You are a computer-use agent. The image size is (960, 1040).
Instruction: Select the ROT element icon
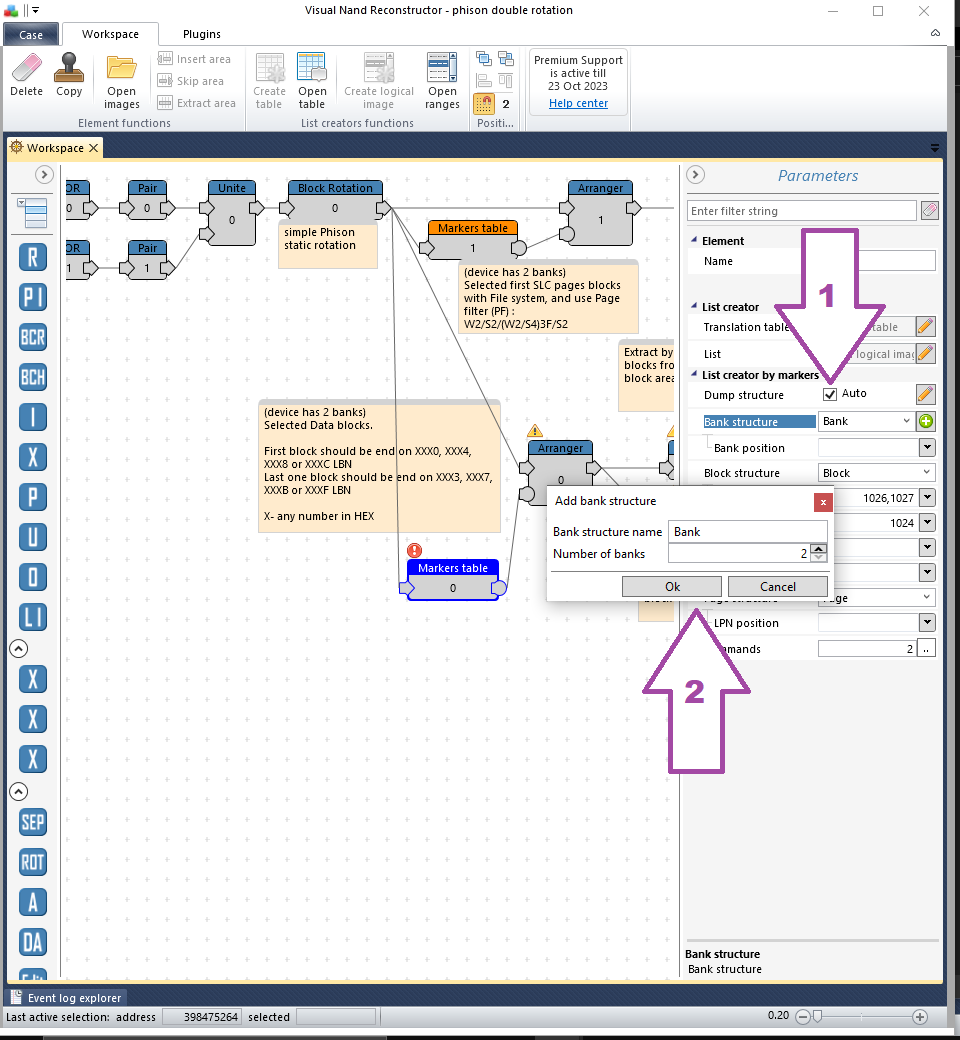point(33,862)
